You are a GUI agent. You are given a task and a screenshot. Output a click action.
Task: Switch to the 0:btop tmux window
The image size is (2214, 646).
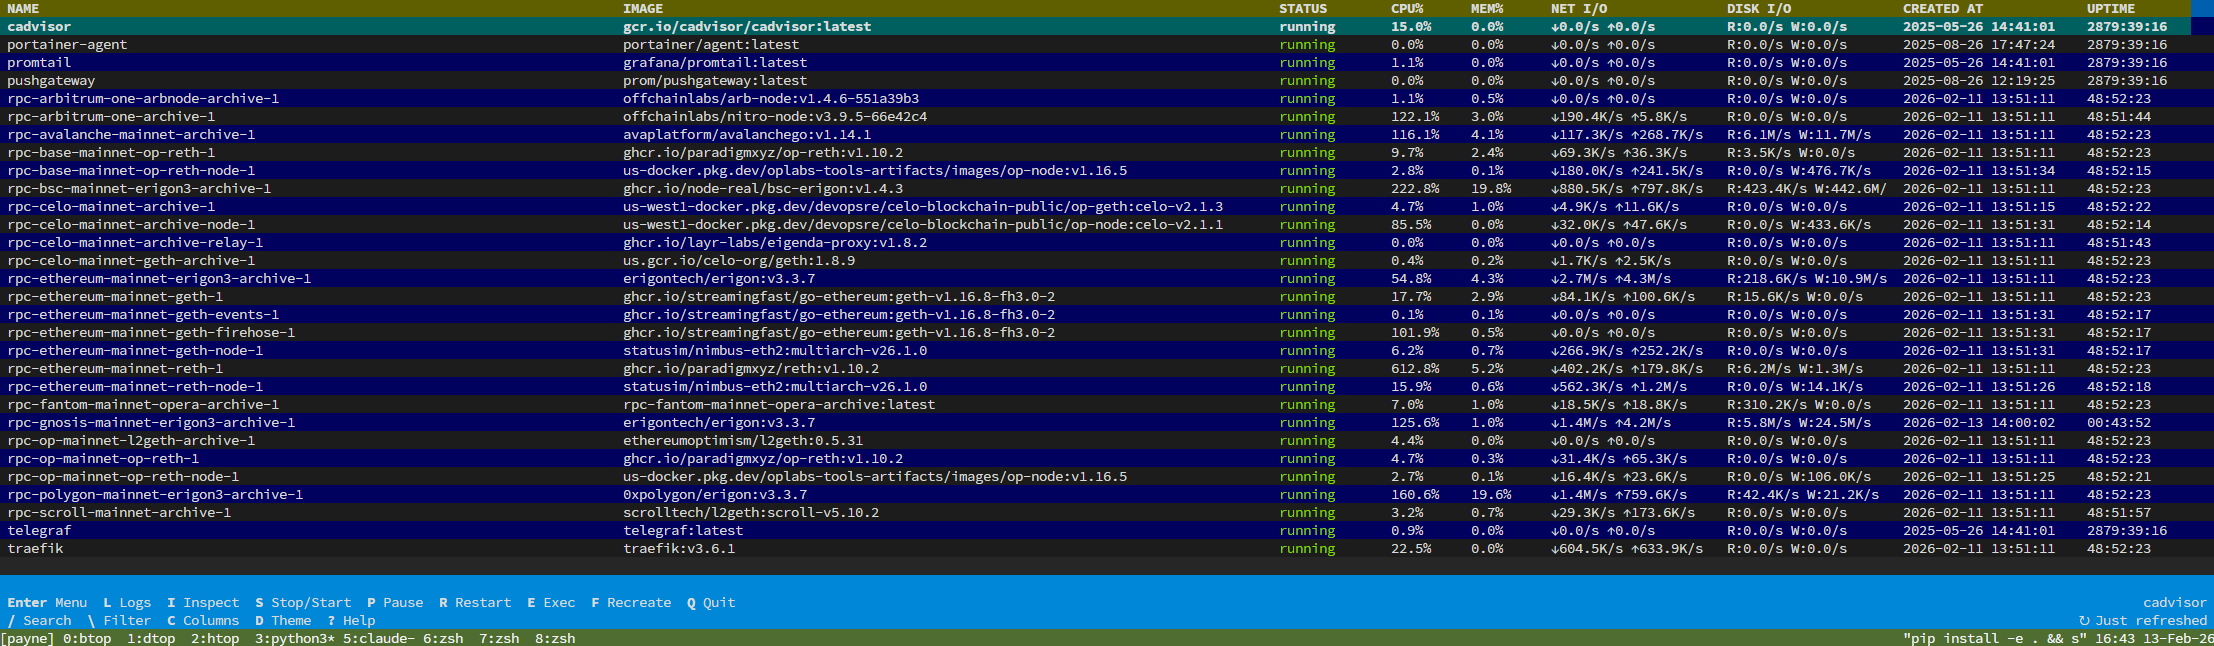tap(87, 639)
